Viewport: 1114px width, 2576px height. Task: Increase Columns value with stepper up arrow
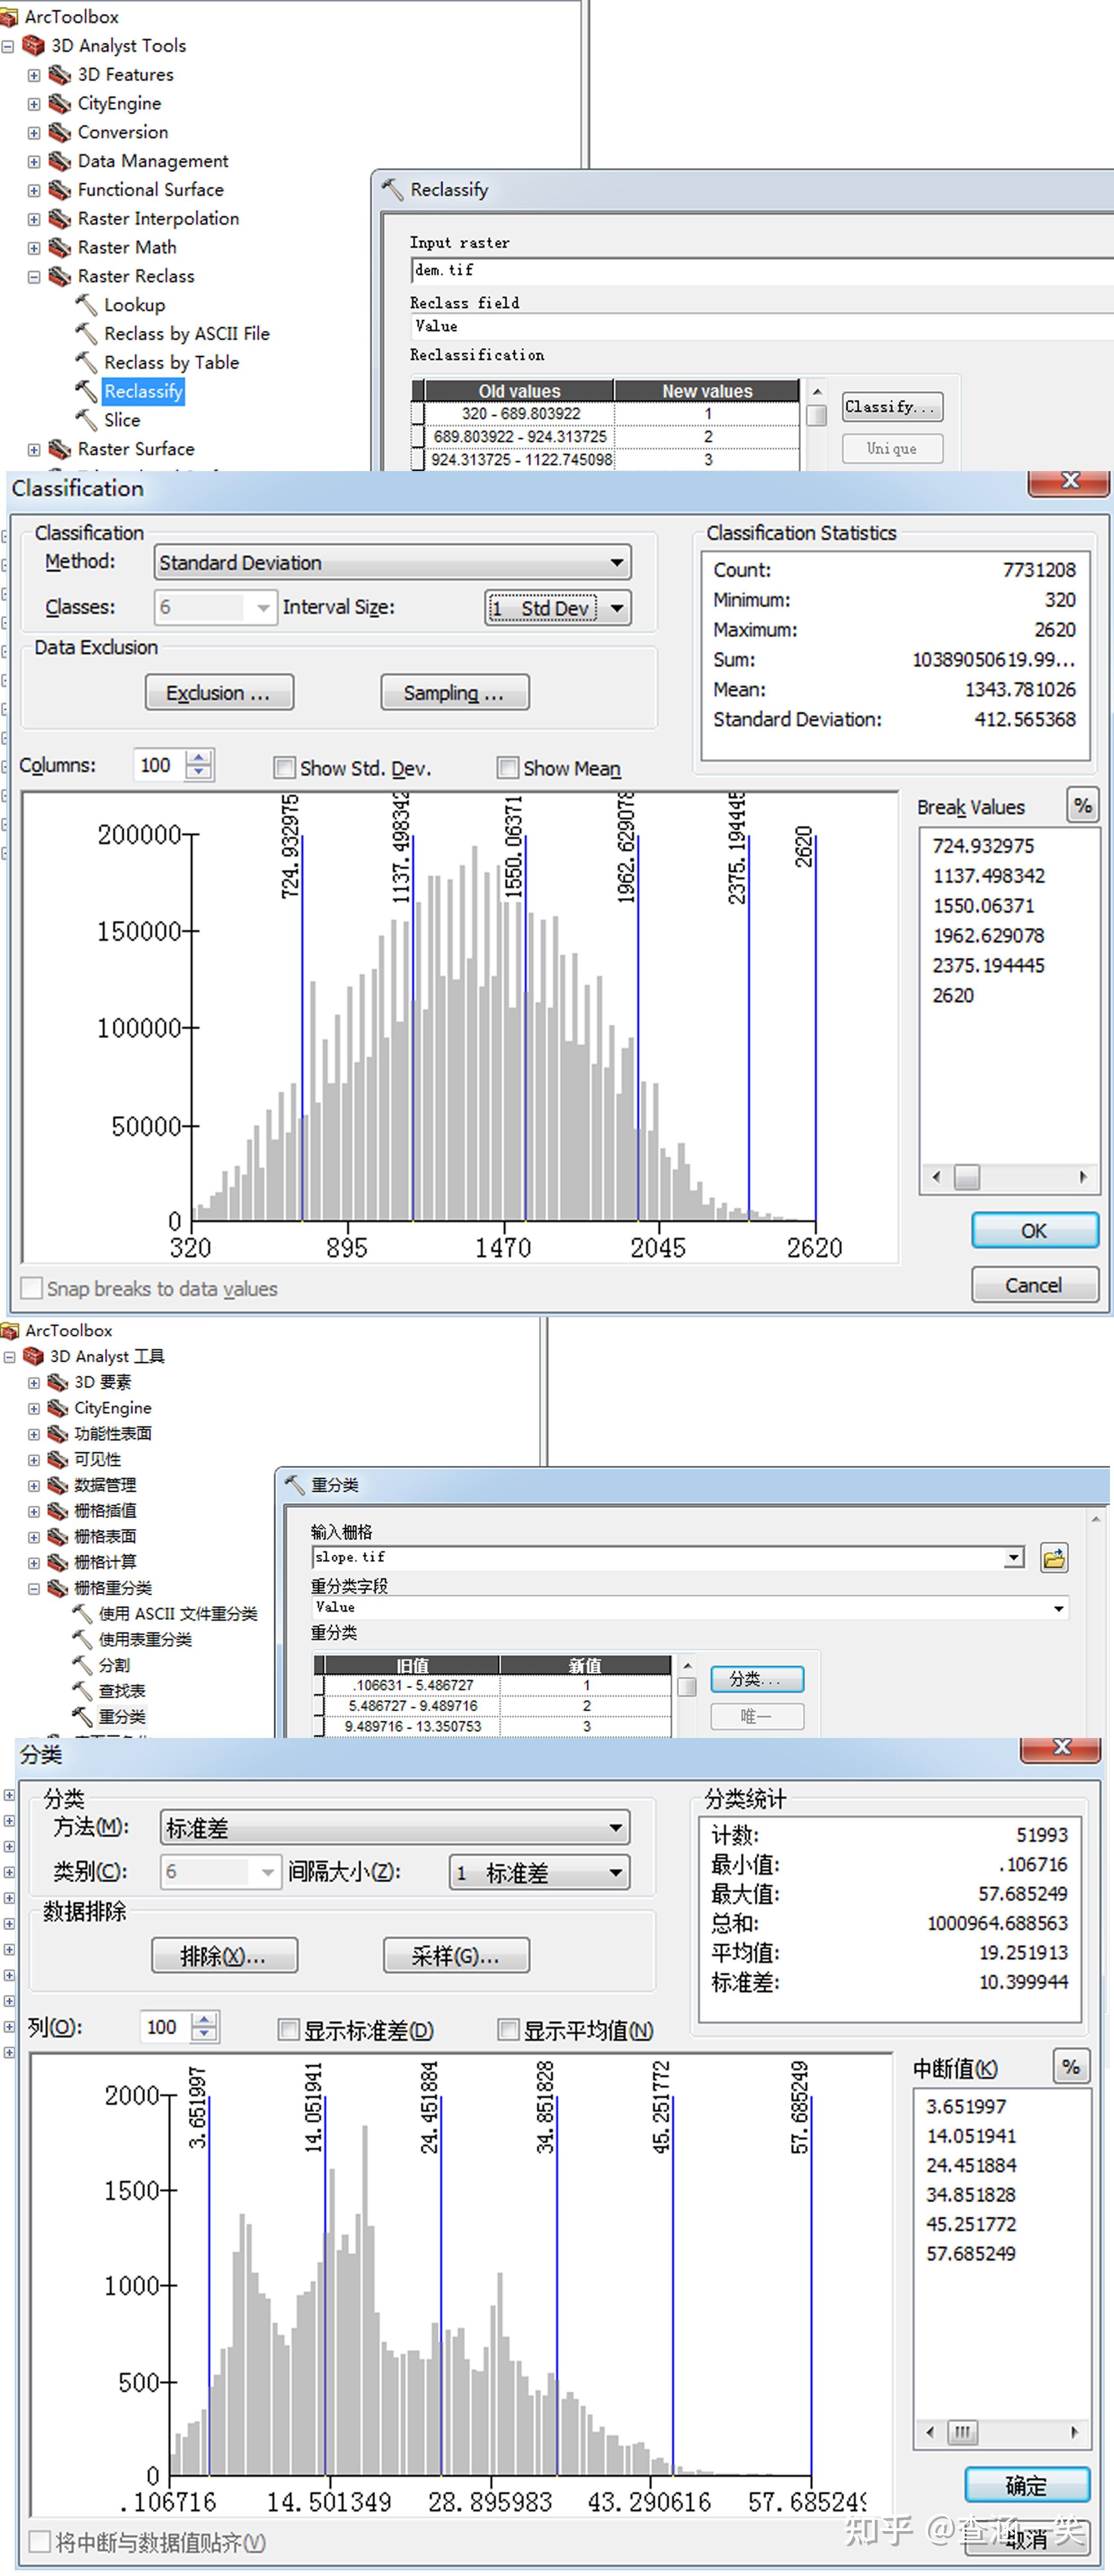coord(200,758)
